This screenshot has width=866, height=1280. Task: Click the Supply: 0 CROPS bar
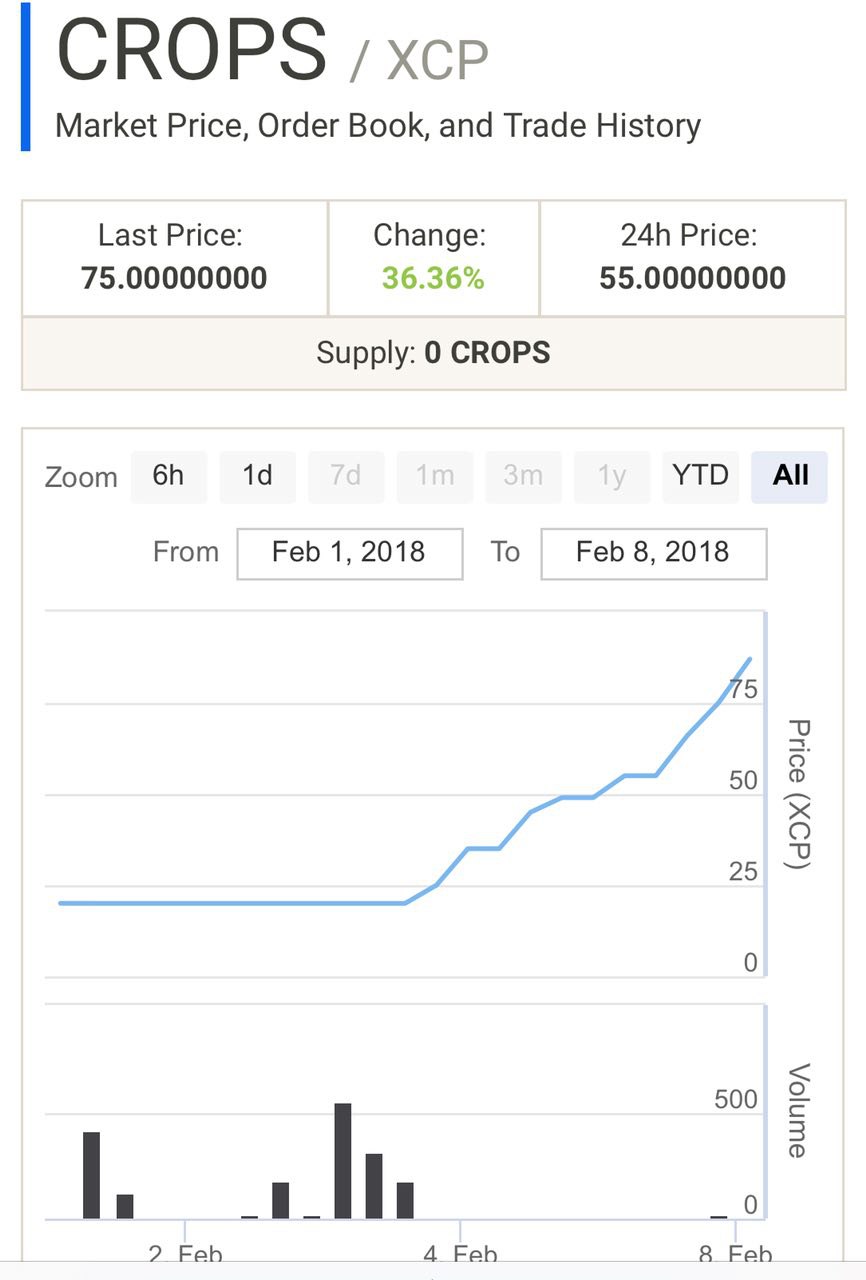(433, 353)
